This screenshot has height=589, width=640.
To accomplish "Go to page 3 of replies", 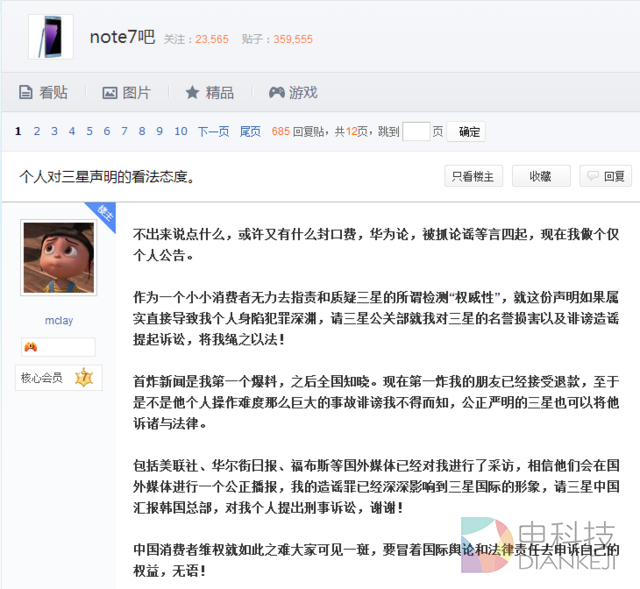I will [x=54, y=131].
